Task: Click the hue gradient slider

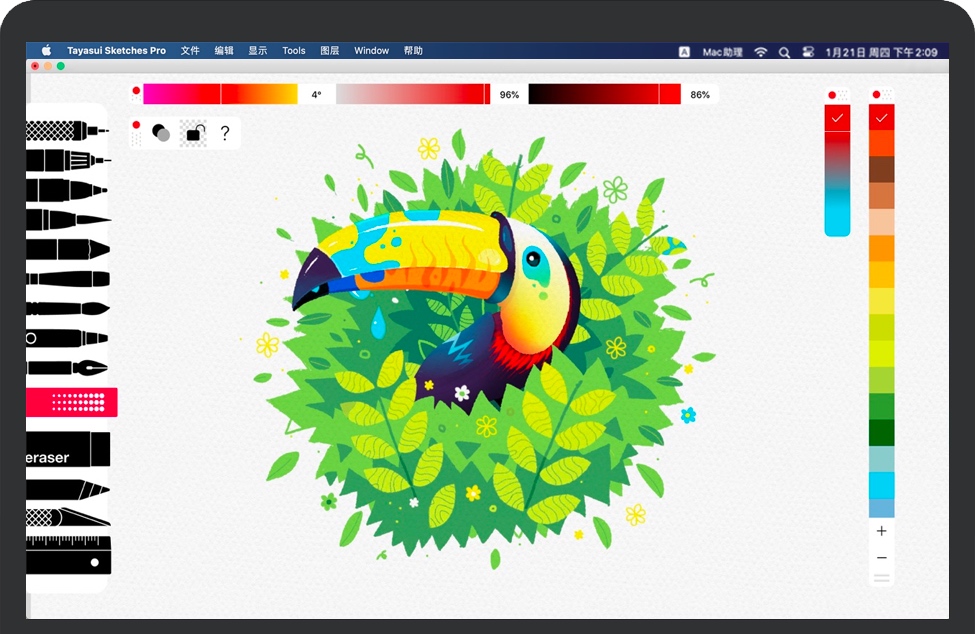Action: (x=220, y=94)
